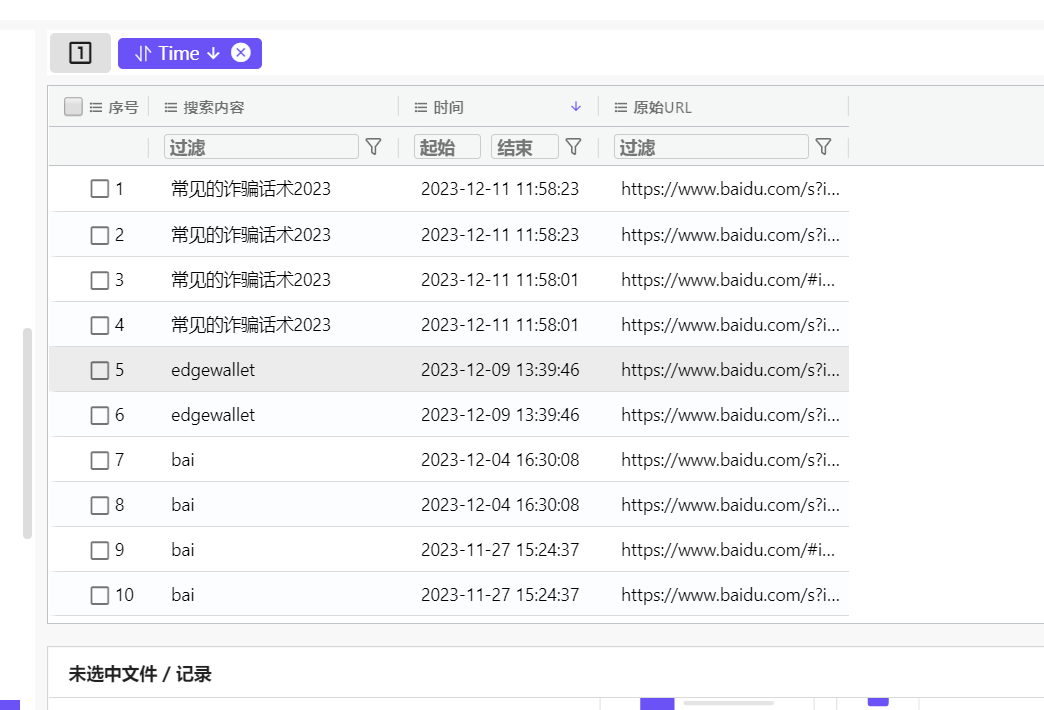
Task: Check the checkbox for row 9
Action: coord(100,550)
